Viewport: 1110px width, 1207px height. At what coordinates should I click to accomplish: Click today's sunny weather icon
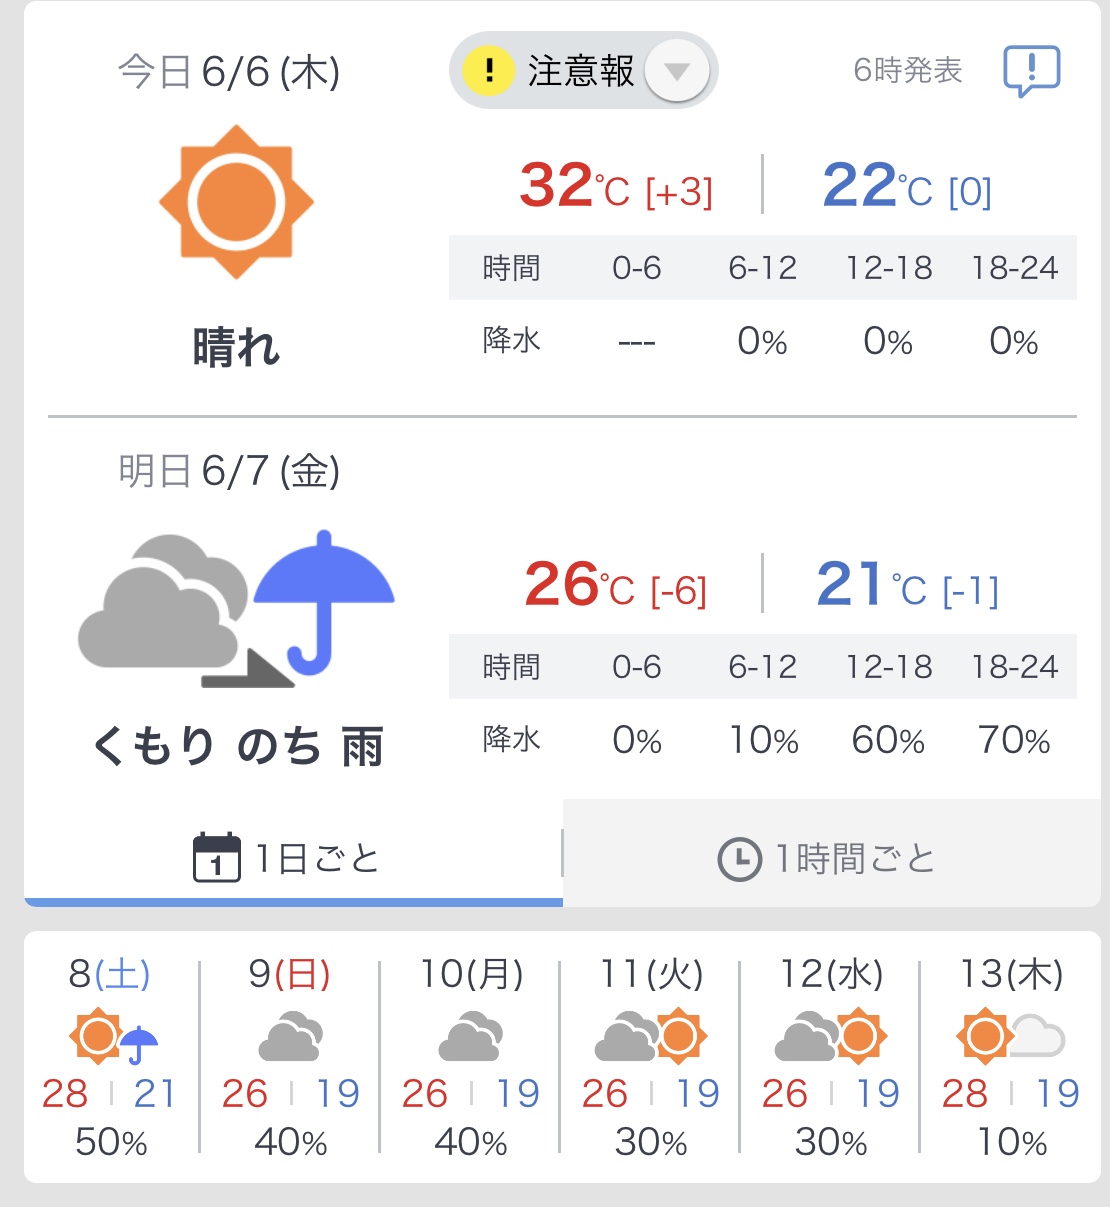click(x=236, y=202)
